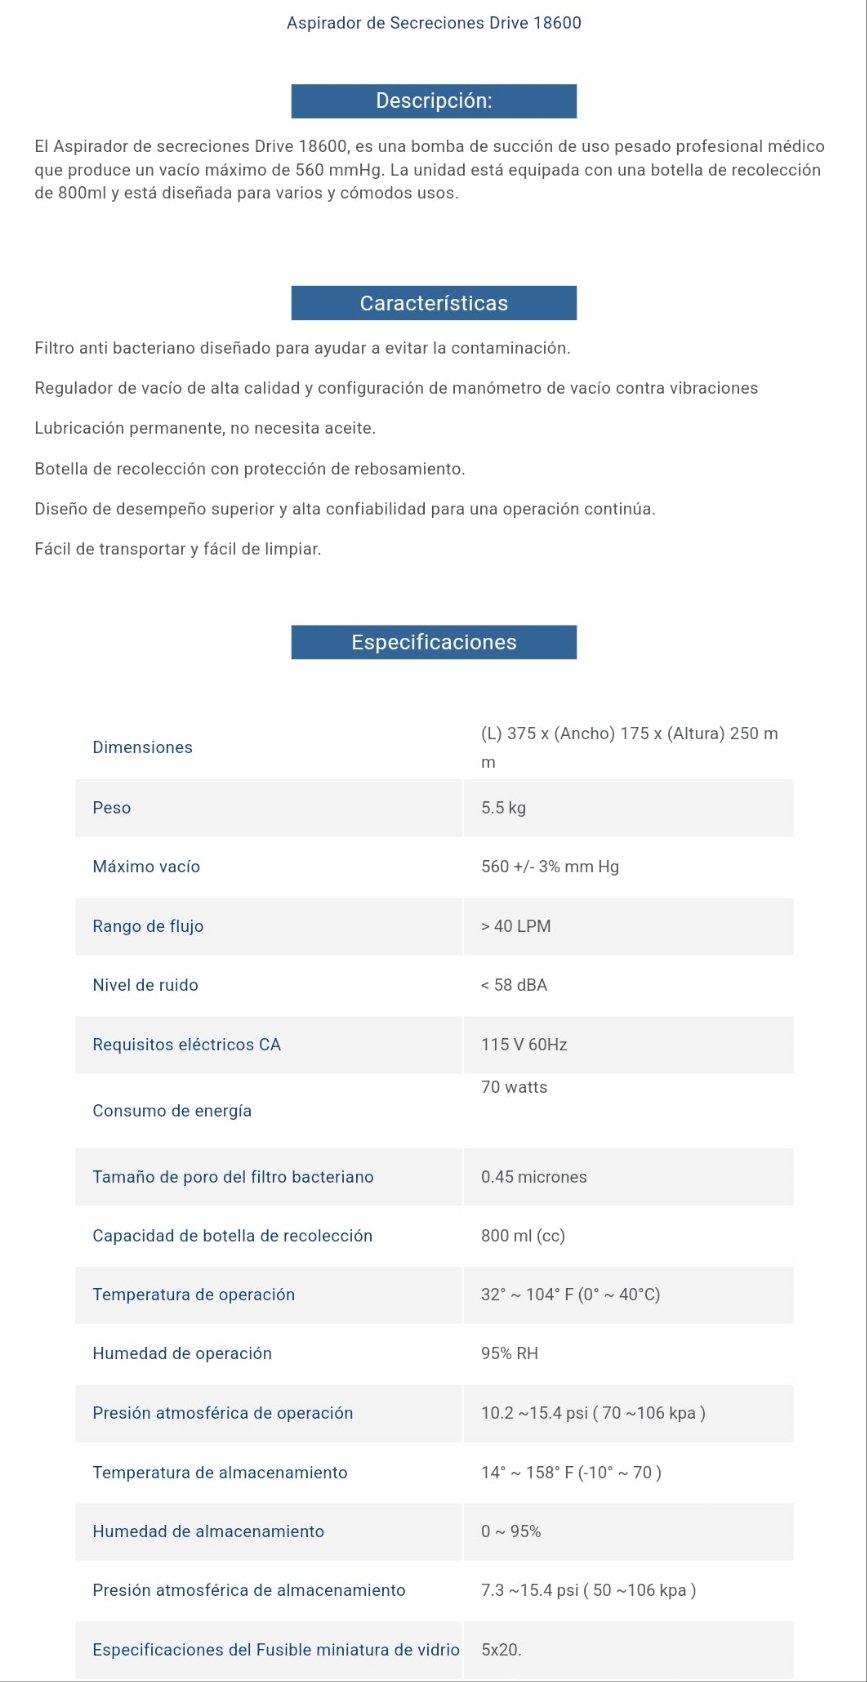
Task: Click the 70 watts value
Action: tap(514, 1087)
